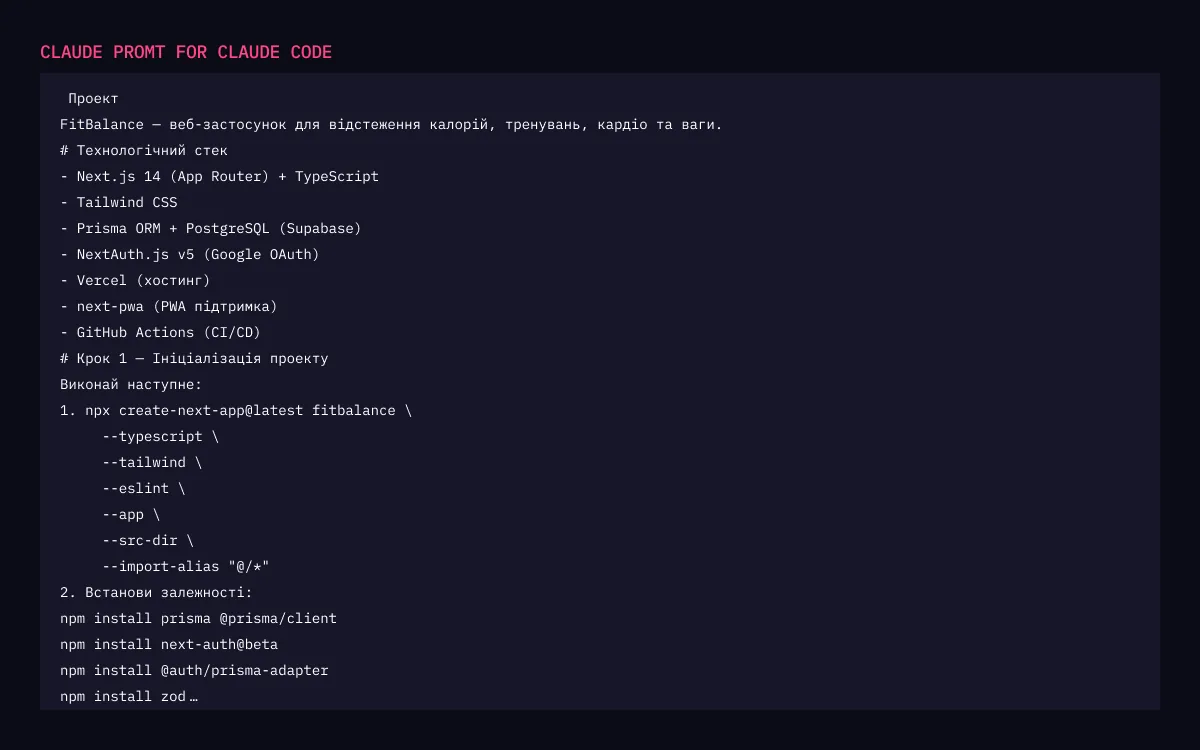Screen dimensions: 1200x750
Task: Click the 'Prisma ORM + PostgreSQL (Supabase)' line
Action: (211, 228)
